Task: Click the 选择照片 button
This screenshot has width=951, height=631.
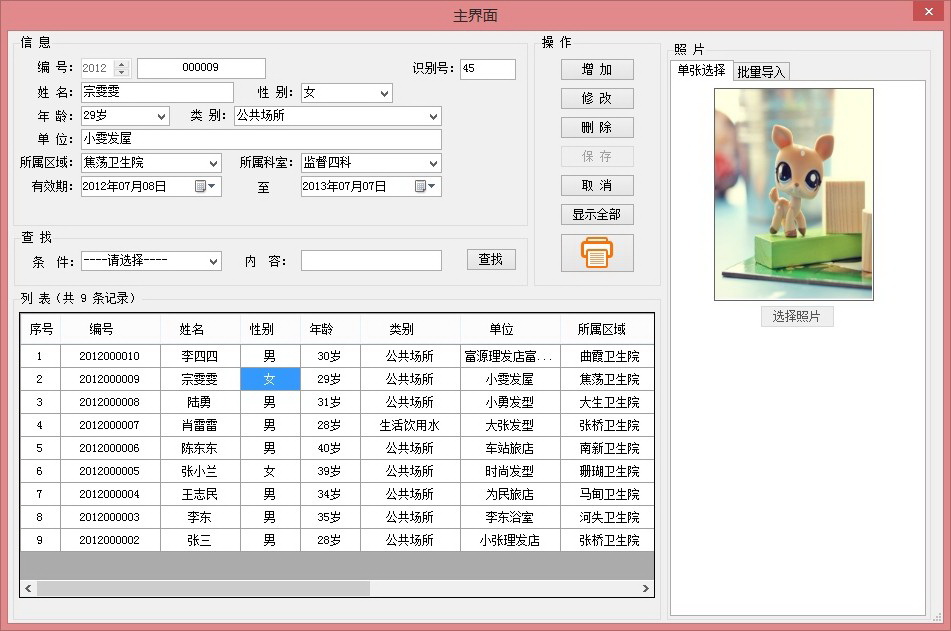Action: click(x=797, y=316)
